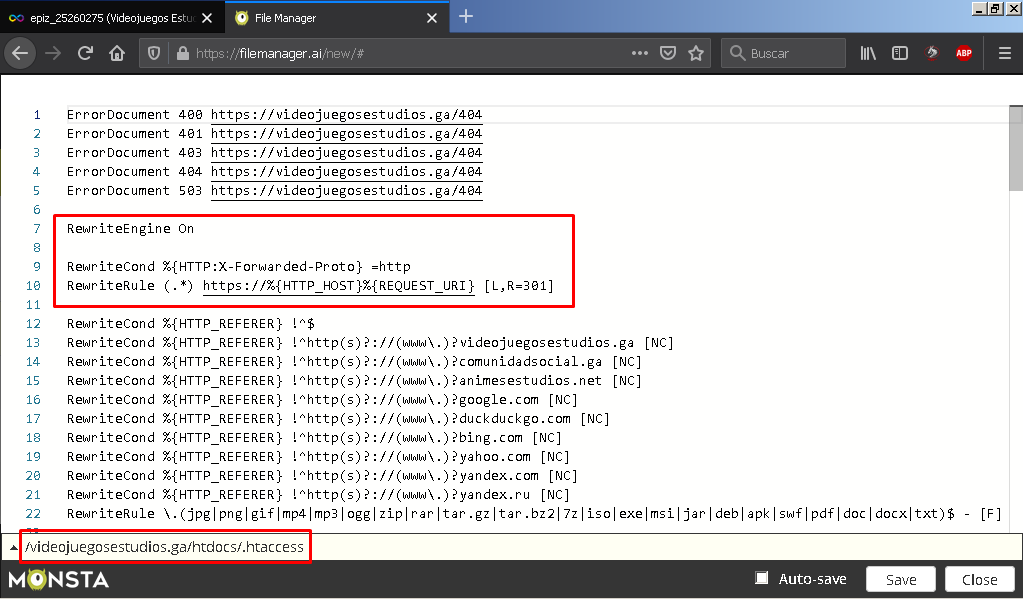The width and height of the screenshot is (1023, 599).
Task: Open a new browser tab
Action: 466,16
